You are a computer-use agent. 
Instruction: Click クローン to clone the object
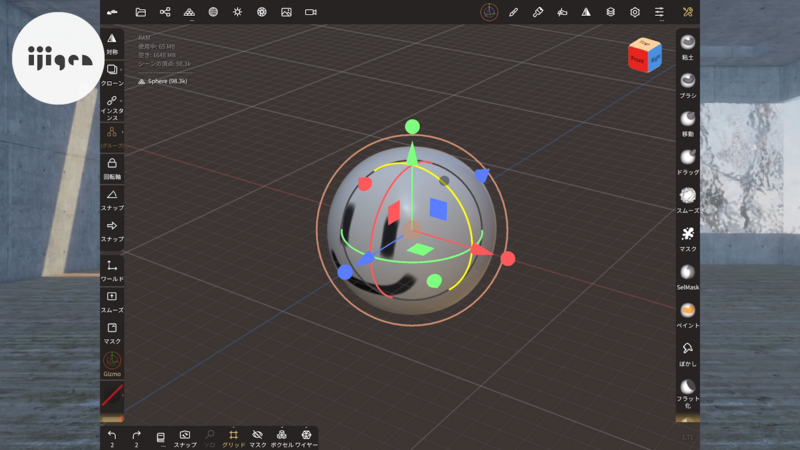[112, 74]
